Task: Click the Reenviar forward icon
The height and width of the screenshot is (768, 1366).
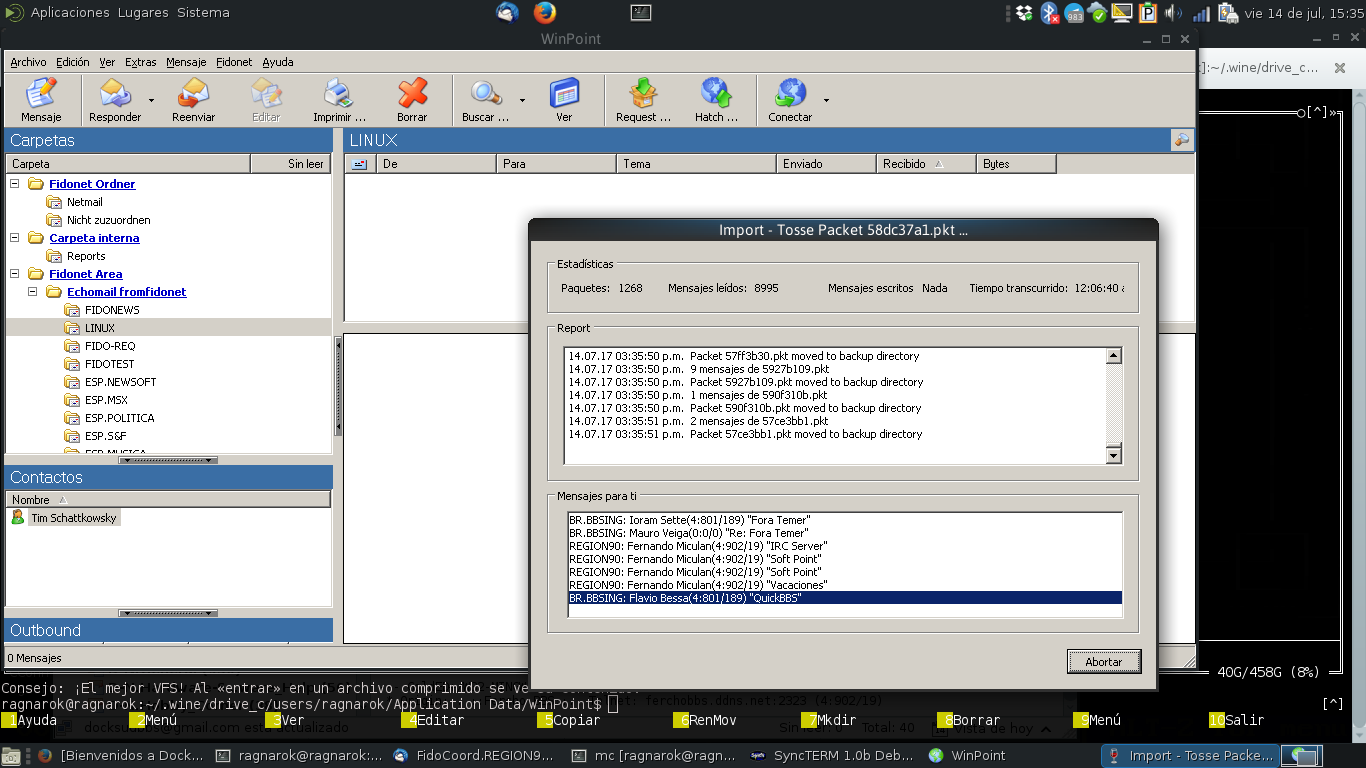Action: click(x=193, y=93)
